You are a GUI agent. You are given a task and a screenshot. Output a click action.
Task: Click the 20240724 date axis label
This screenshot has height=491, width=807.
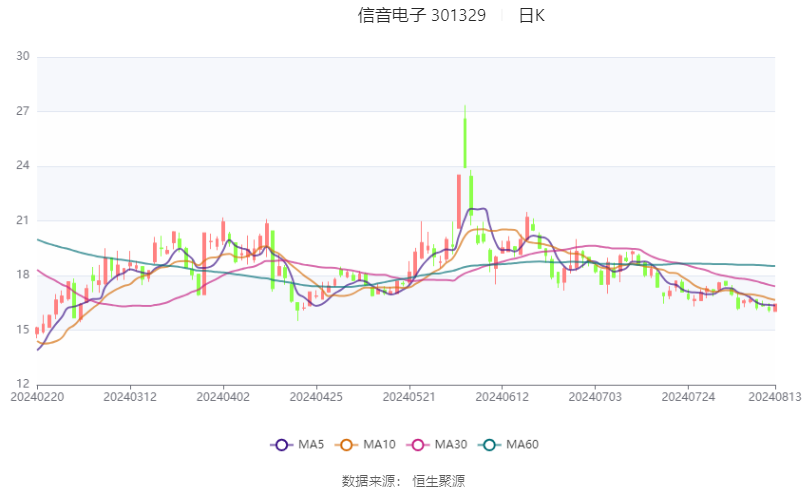(x=688, y=397)
